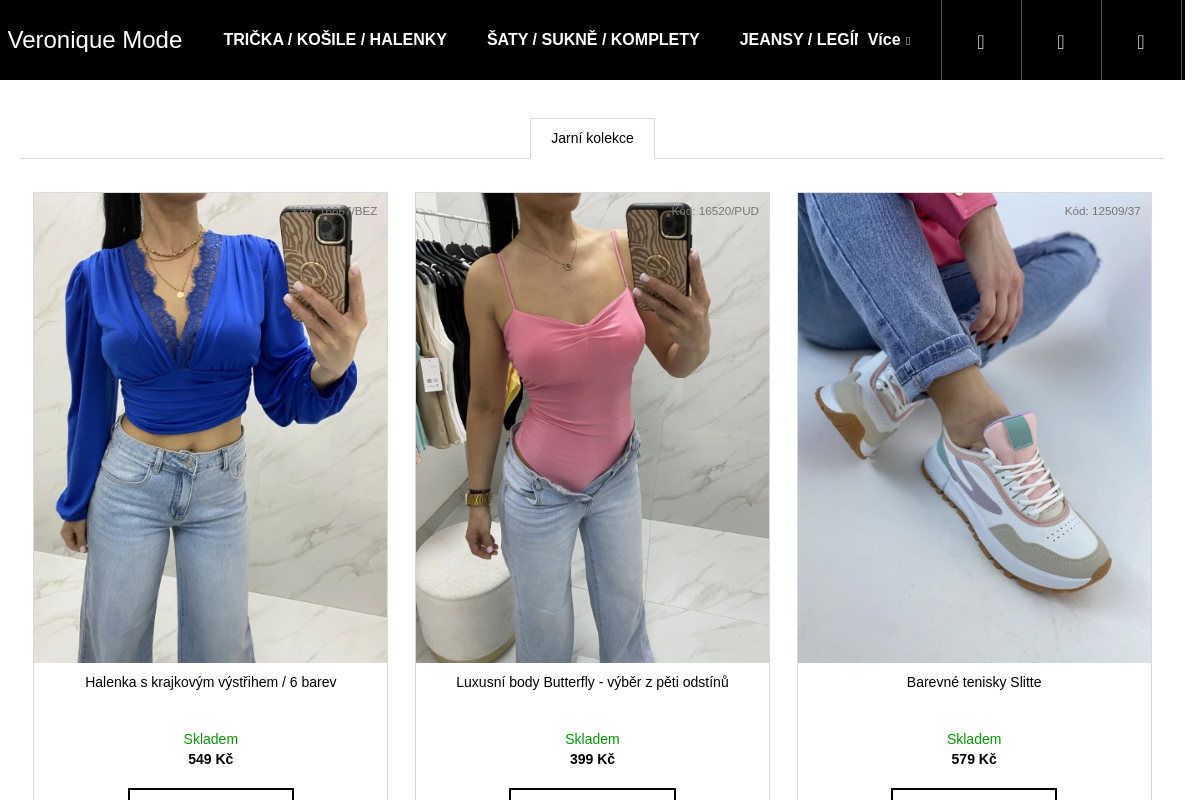The height and width of the screenshot is (800, 1200).
Task: Open blue lace blouse product photo
Action: click(211, 428)
